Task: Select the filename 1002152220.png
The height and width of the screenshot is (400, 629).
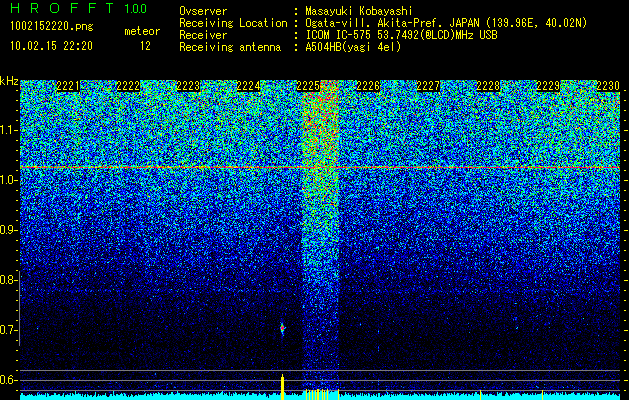Action: pyautogui.click(x=52, y=27)
